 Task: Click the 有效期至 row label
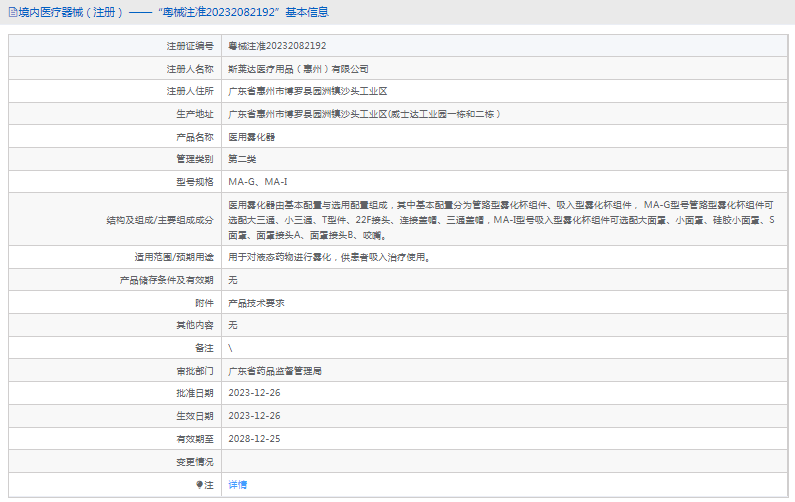pos(195,439)
